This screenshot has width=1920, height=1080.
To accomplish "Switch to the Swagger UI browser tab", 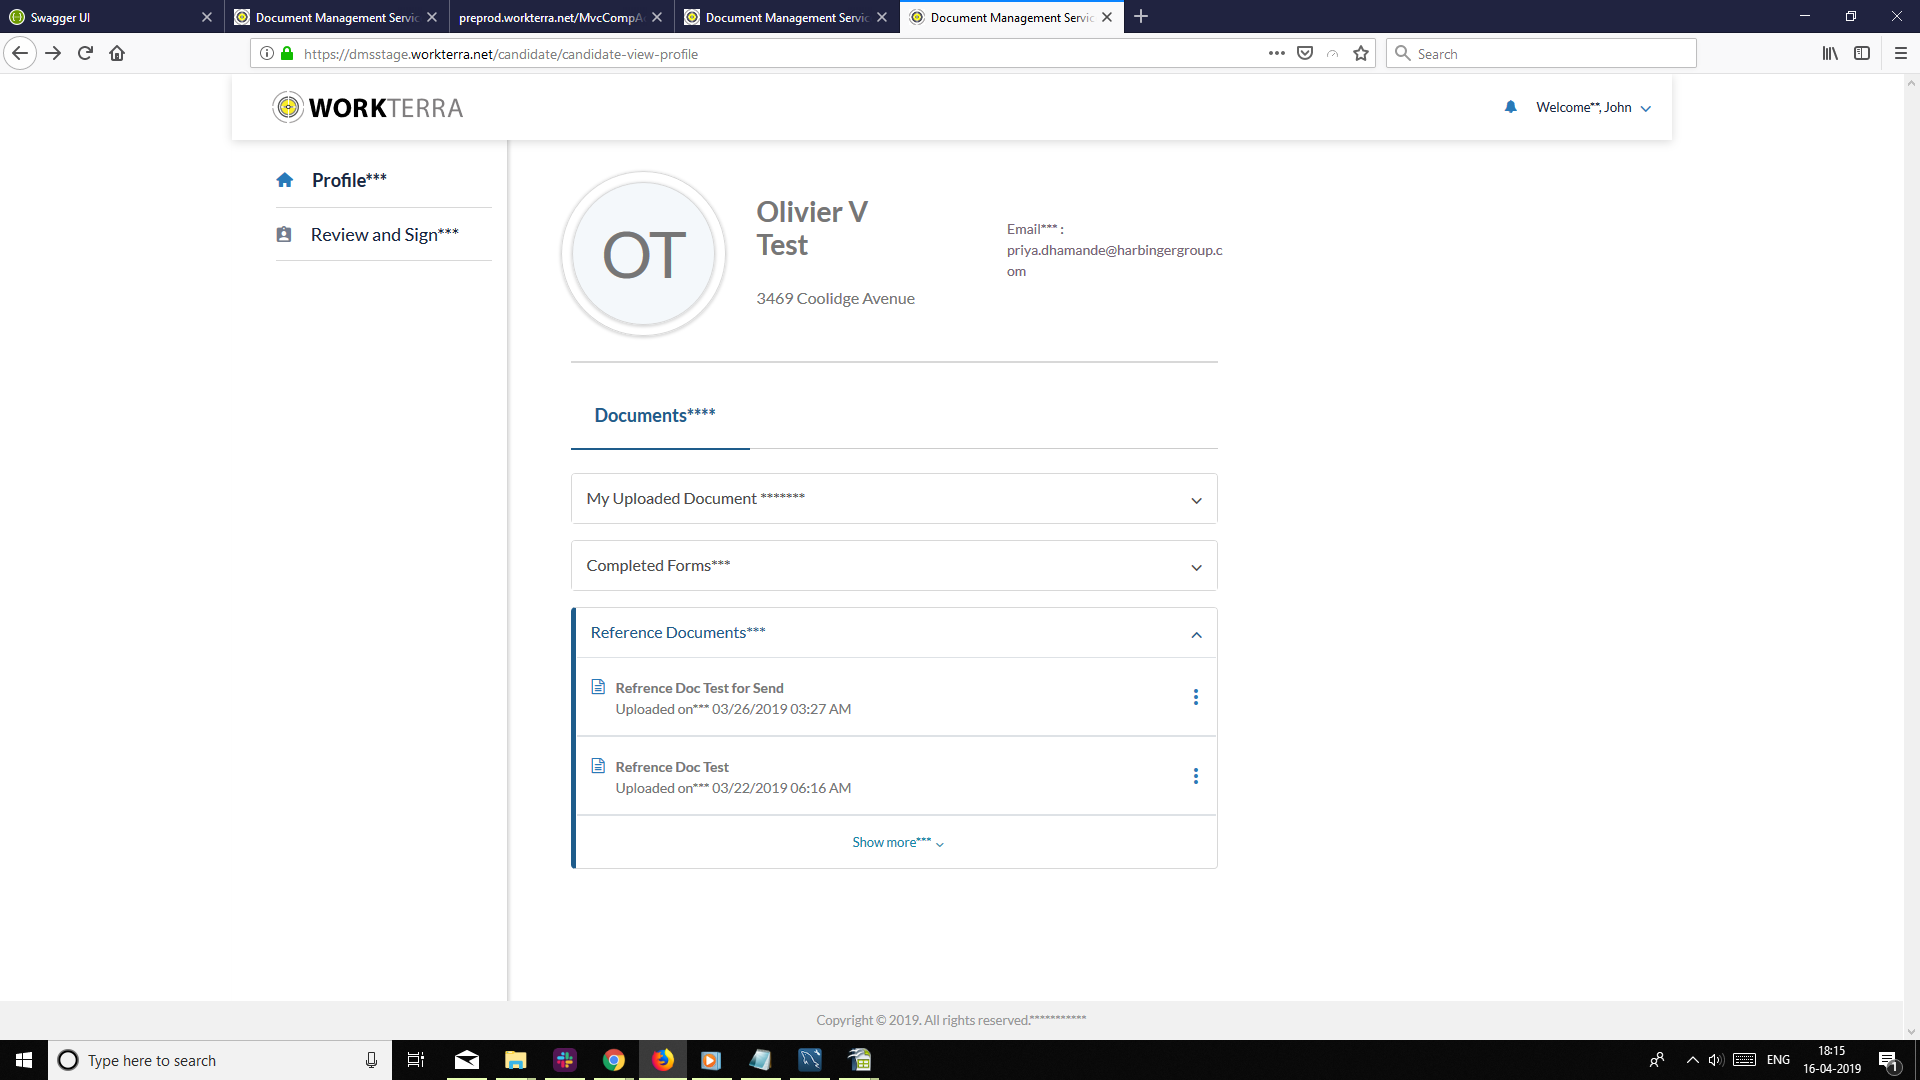I will 100,17.
